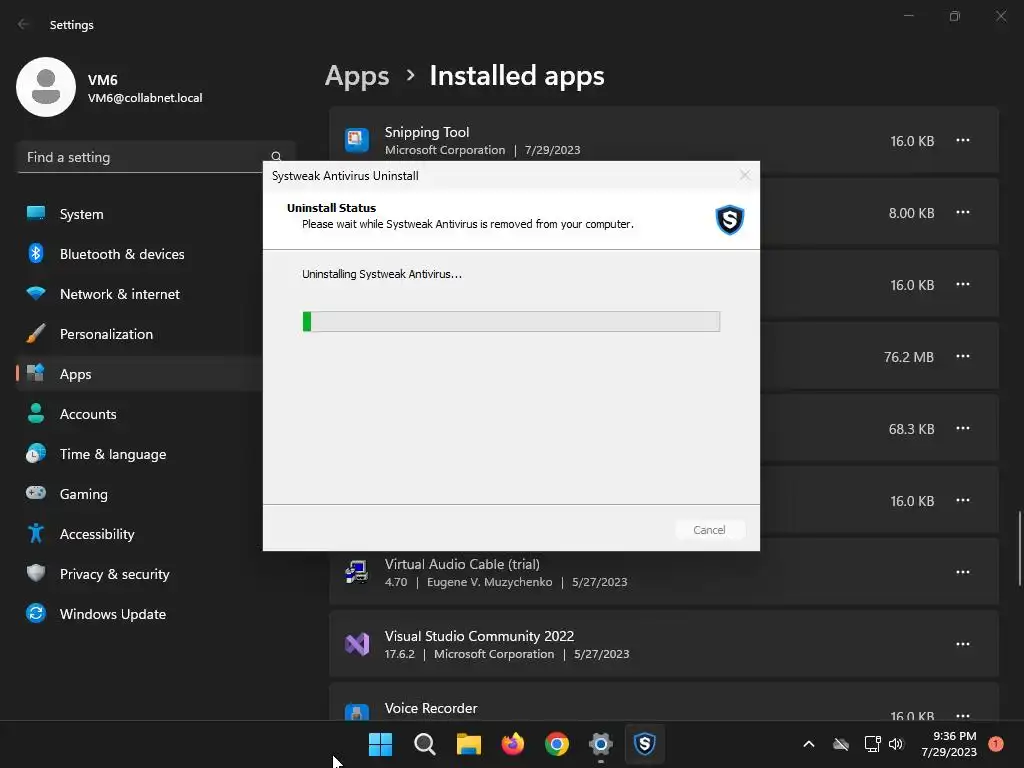Click the Gaming controller icon

click(36, 492)
